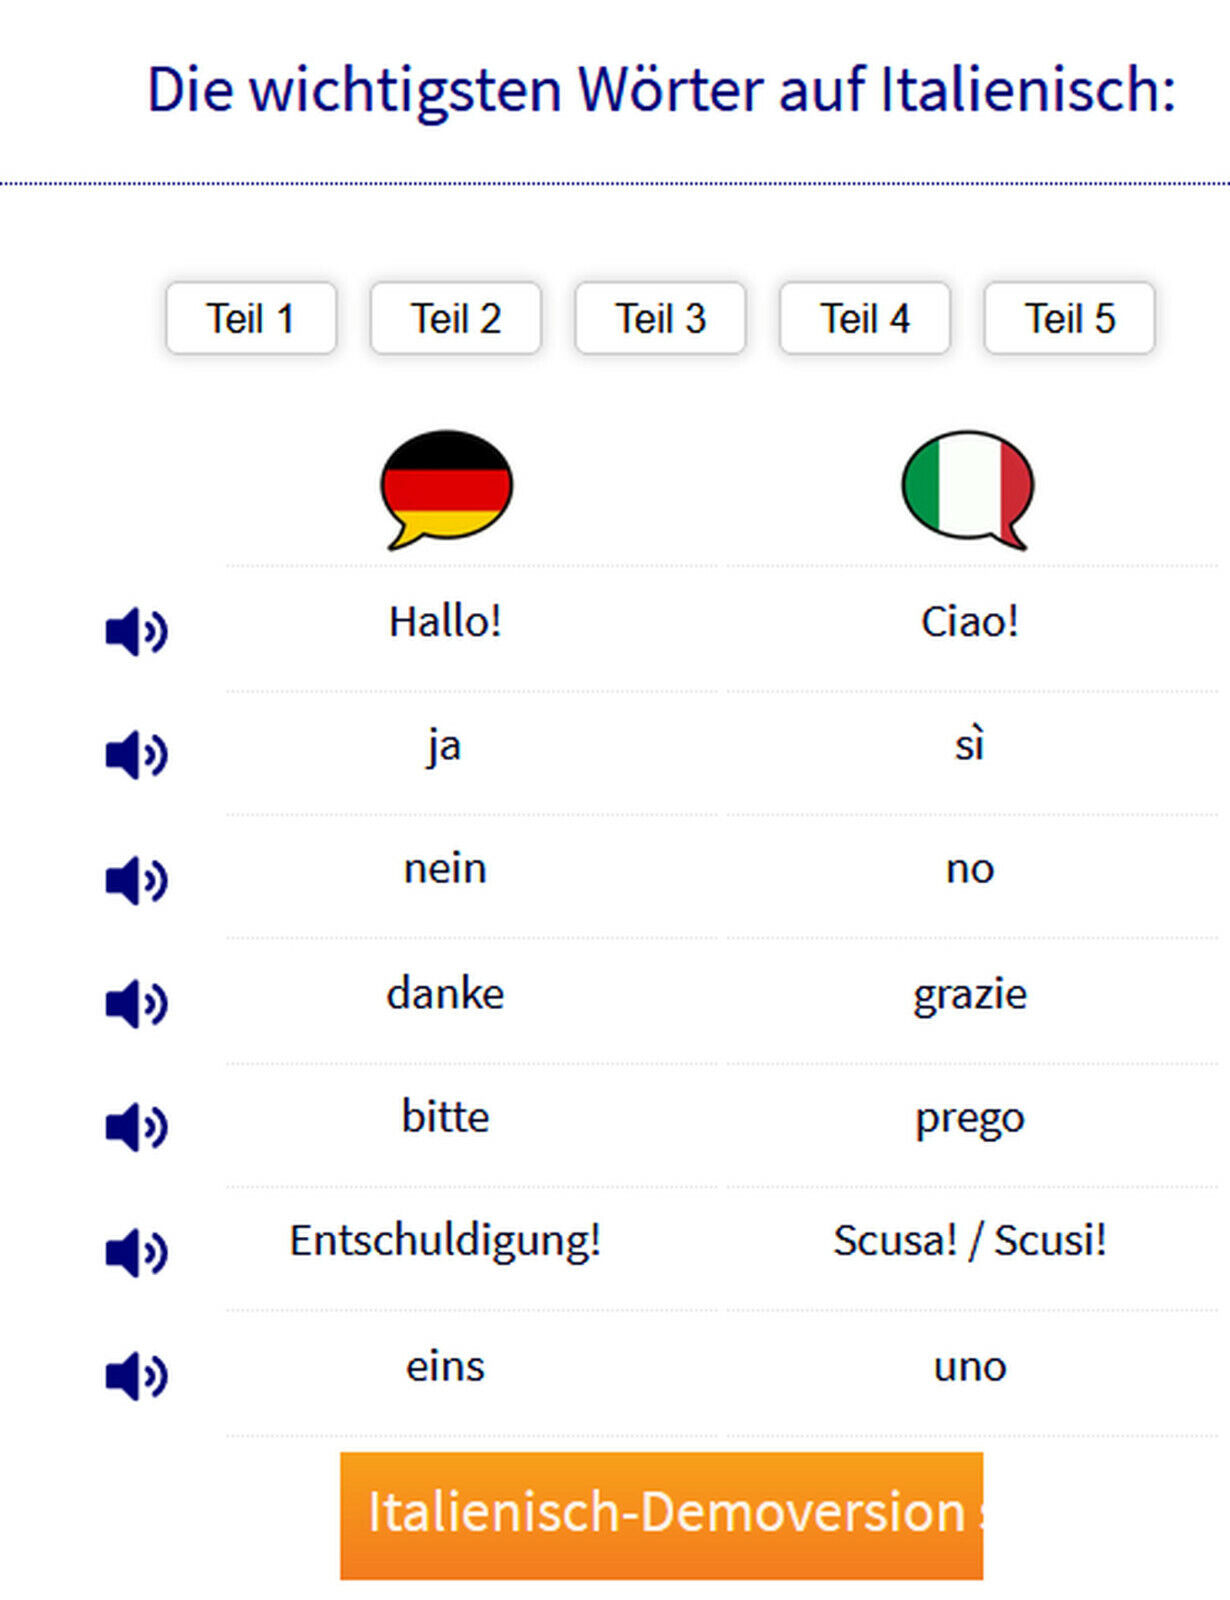Play audio for Entschuldigung! row
1230x1600 pixels.
point(137,1252)
